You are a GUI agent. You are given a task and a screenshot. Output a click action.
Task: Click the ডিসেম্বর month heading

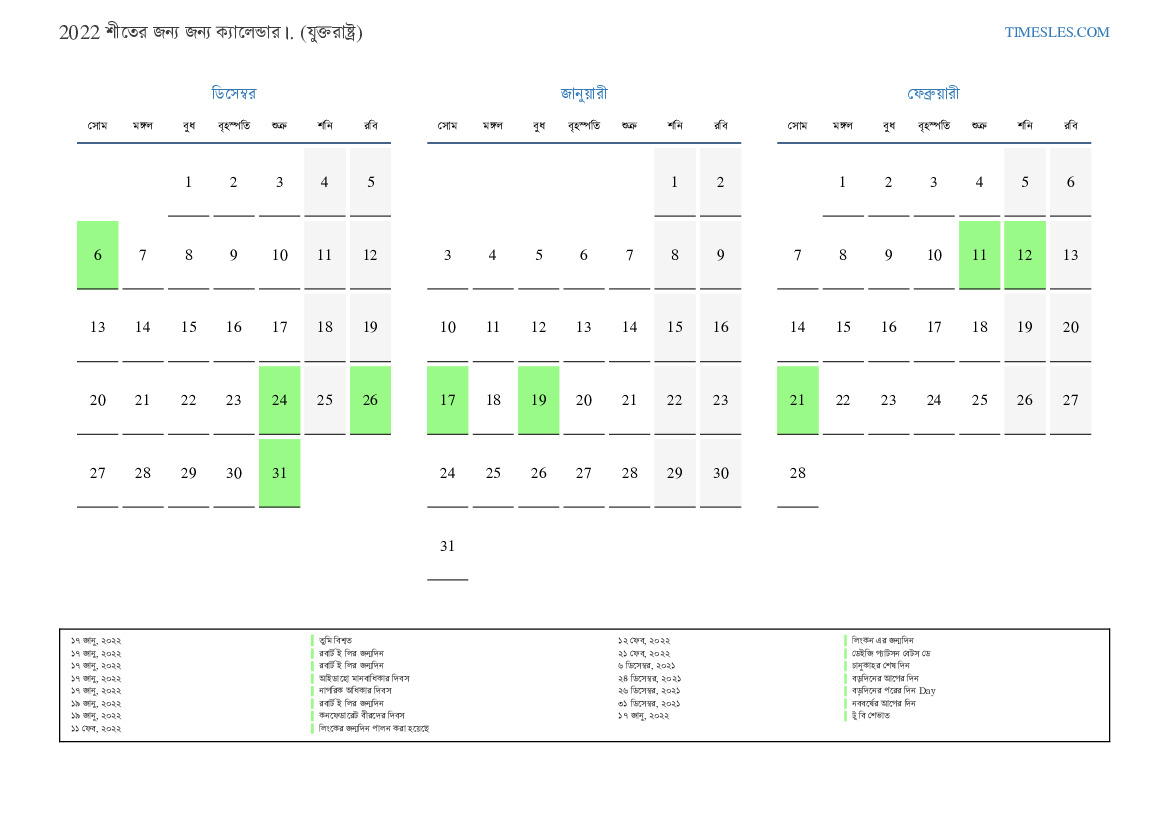[234, 94]
